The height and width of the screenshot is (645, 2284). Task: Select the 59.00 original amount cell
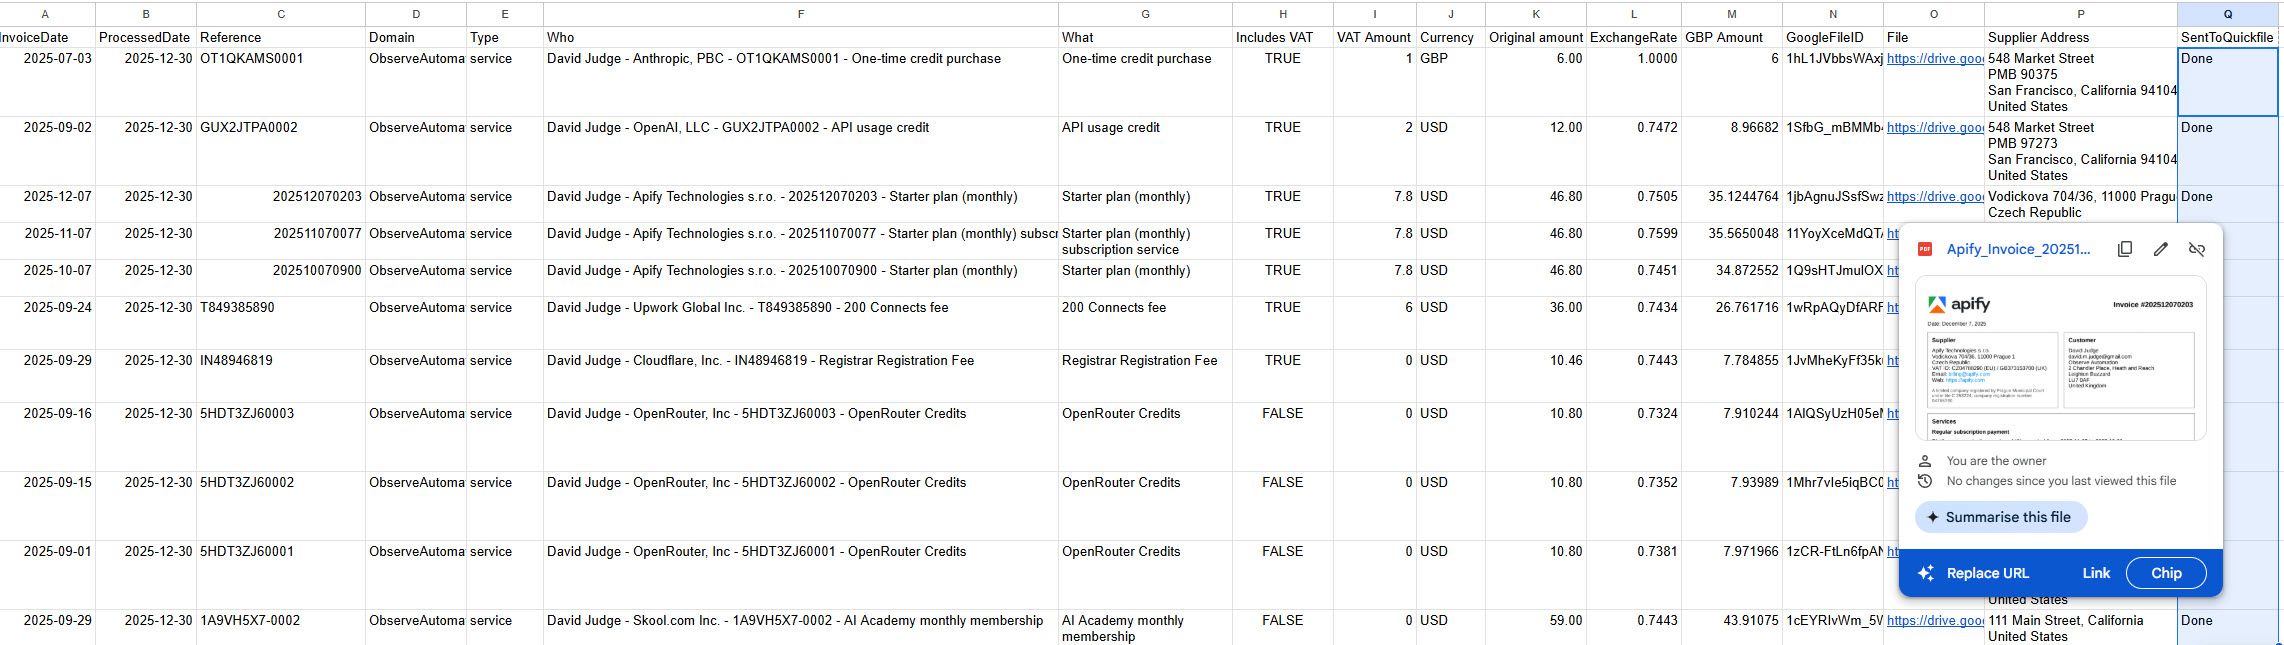1536,627
